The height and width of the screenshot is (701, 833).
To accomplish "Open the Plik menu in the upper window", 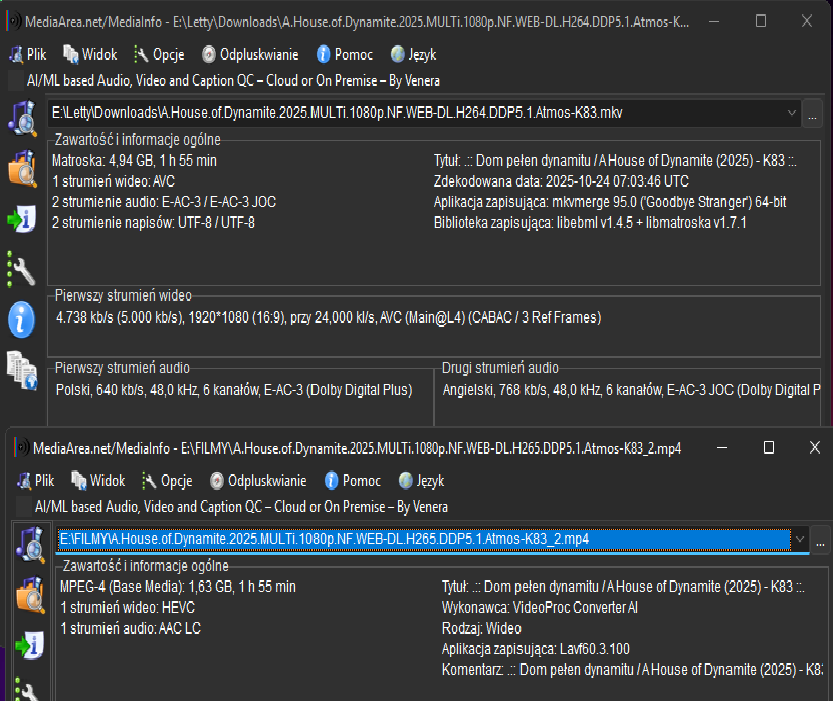I will (x=28, y=55).
